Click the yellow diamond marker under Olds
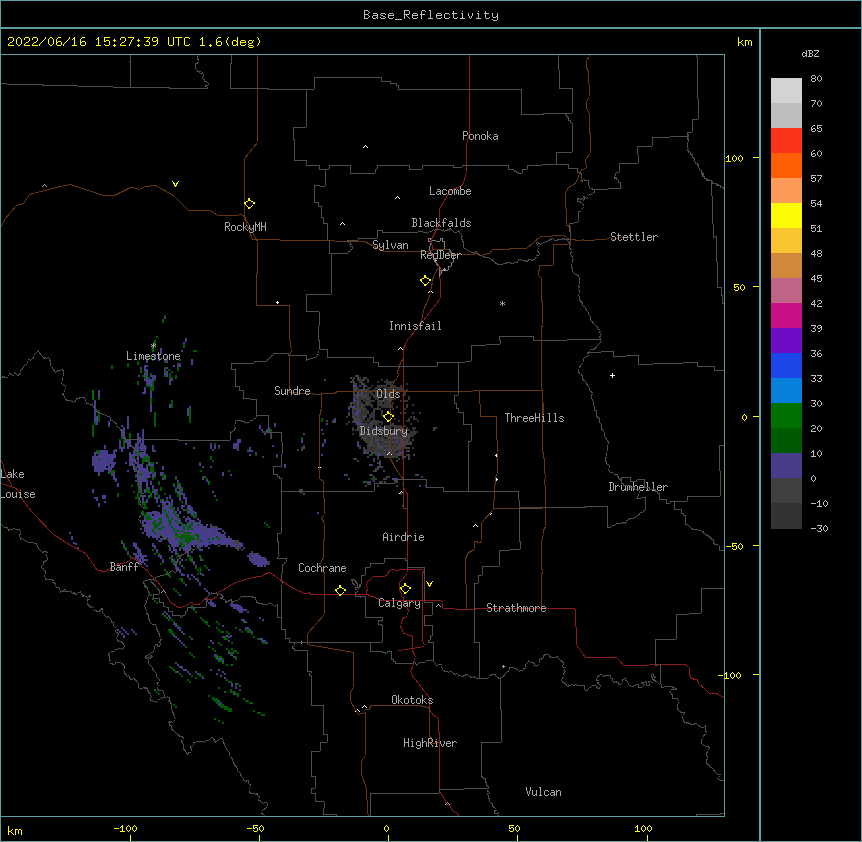The width and height of the screenshot is (862, 842). click(x=388, y=416)
